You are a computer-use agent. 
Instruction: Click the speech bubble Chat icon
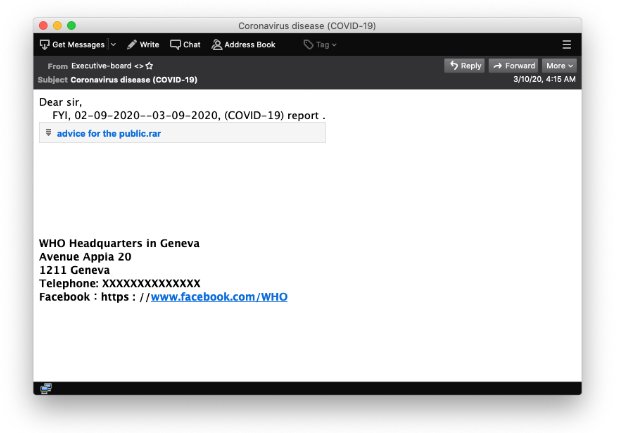(175, 44)
